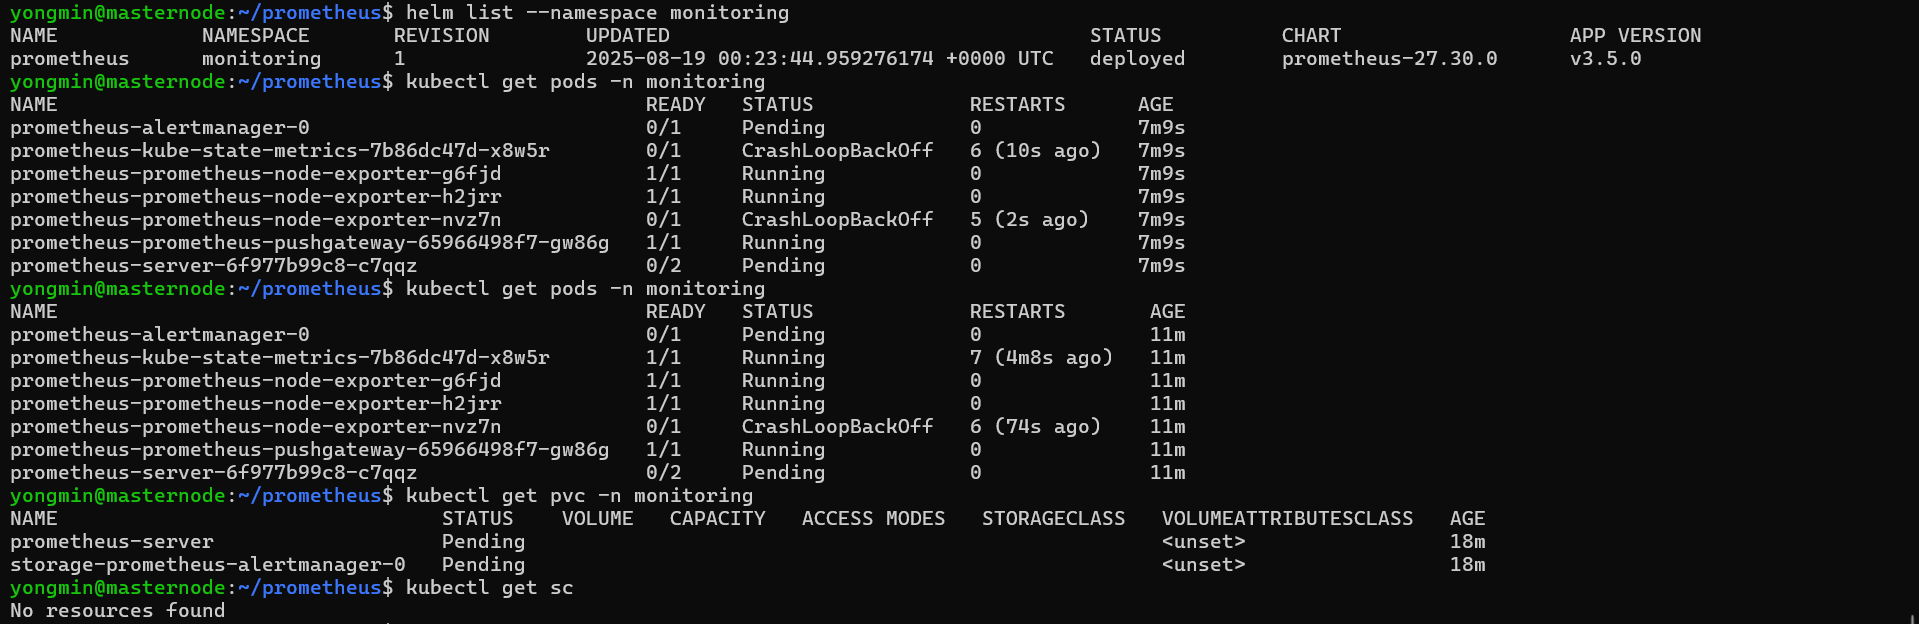
Task: Select the kubectl get pvc -n monitoring command
Action: [x=579, y=496]
